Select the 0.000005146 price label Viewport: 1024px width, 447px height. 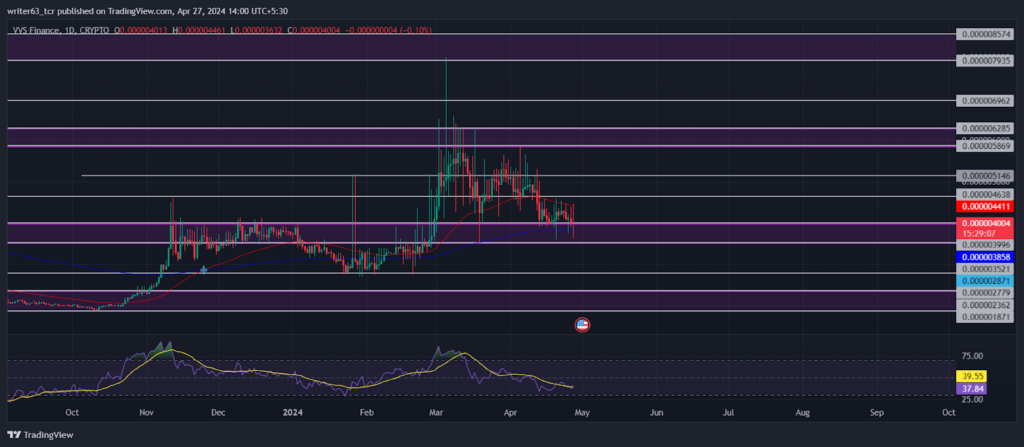click(984, 176)
